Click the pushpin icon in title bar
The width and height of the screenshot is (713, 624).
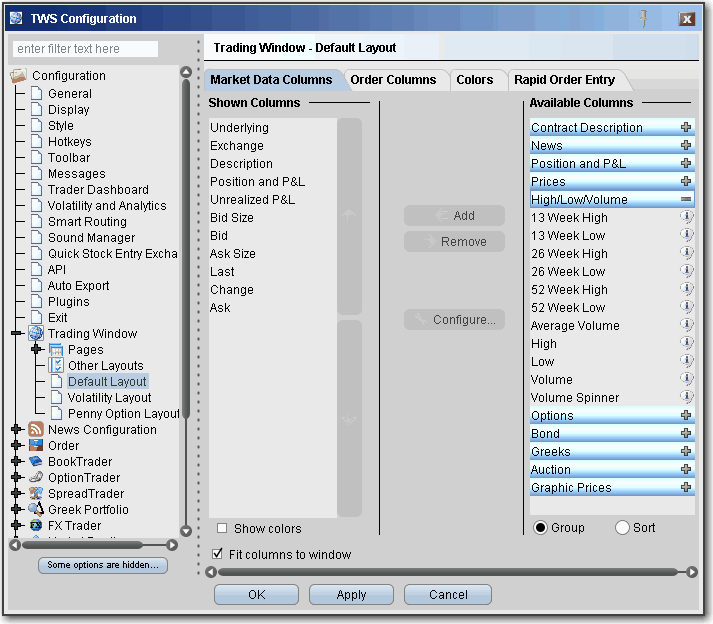point(643,19)
